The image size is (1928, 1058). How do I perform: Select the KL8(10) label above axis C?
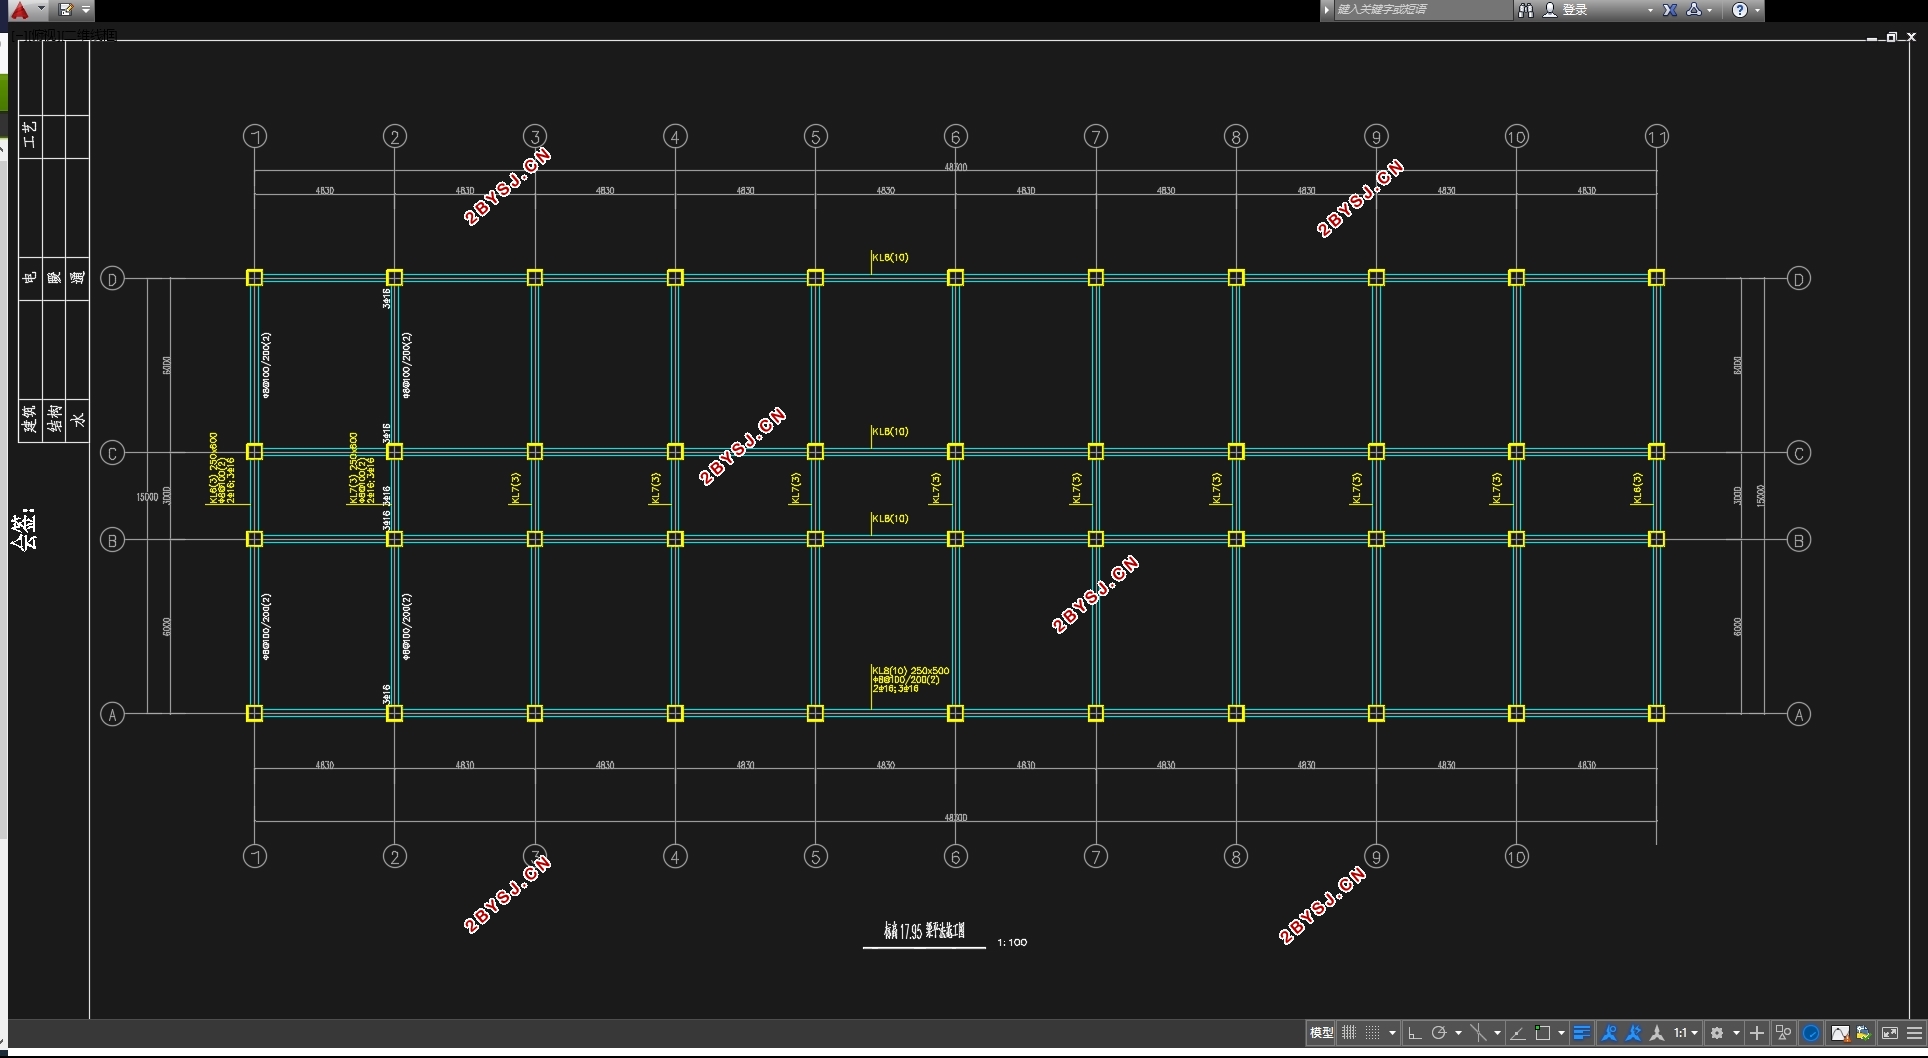890,431
